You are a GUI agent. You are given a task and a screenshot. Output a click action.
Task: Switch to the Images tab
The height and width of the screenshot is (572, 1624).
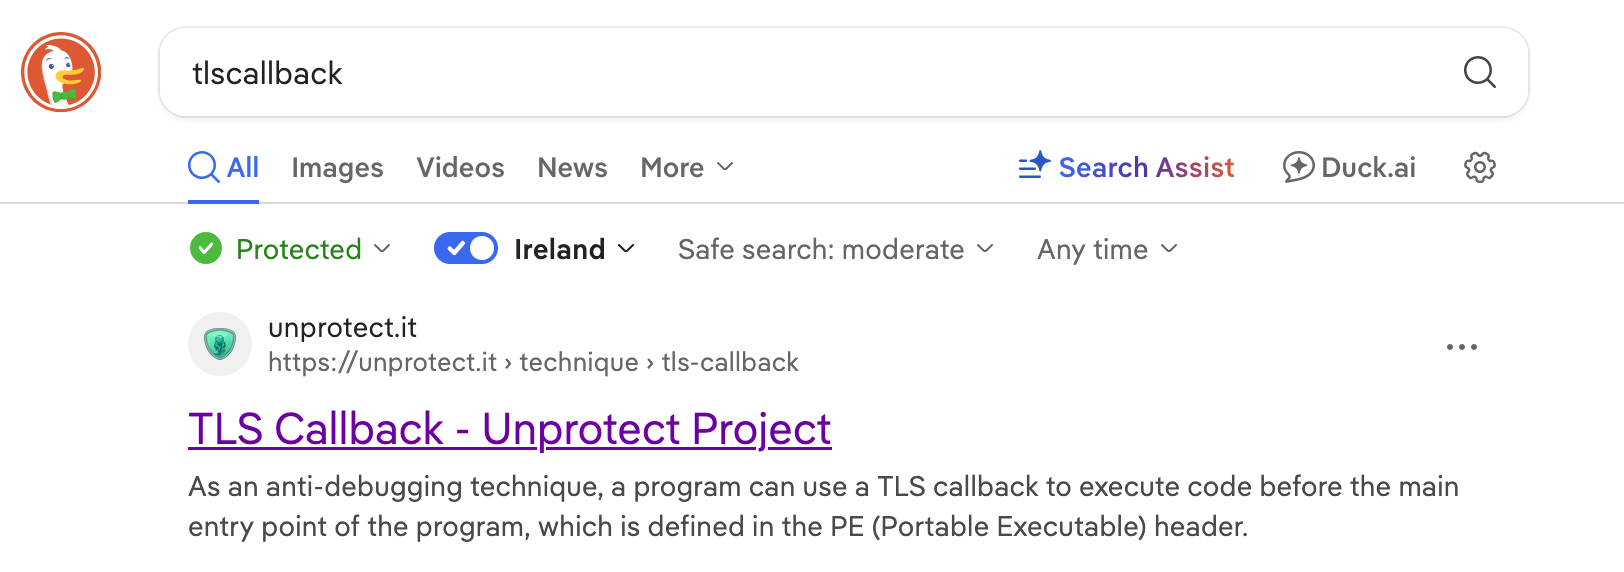click(x=337, y=167)
